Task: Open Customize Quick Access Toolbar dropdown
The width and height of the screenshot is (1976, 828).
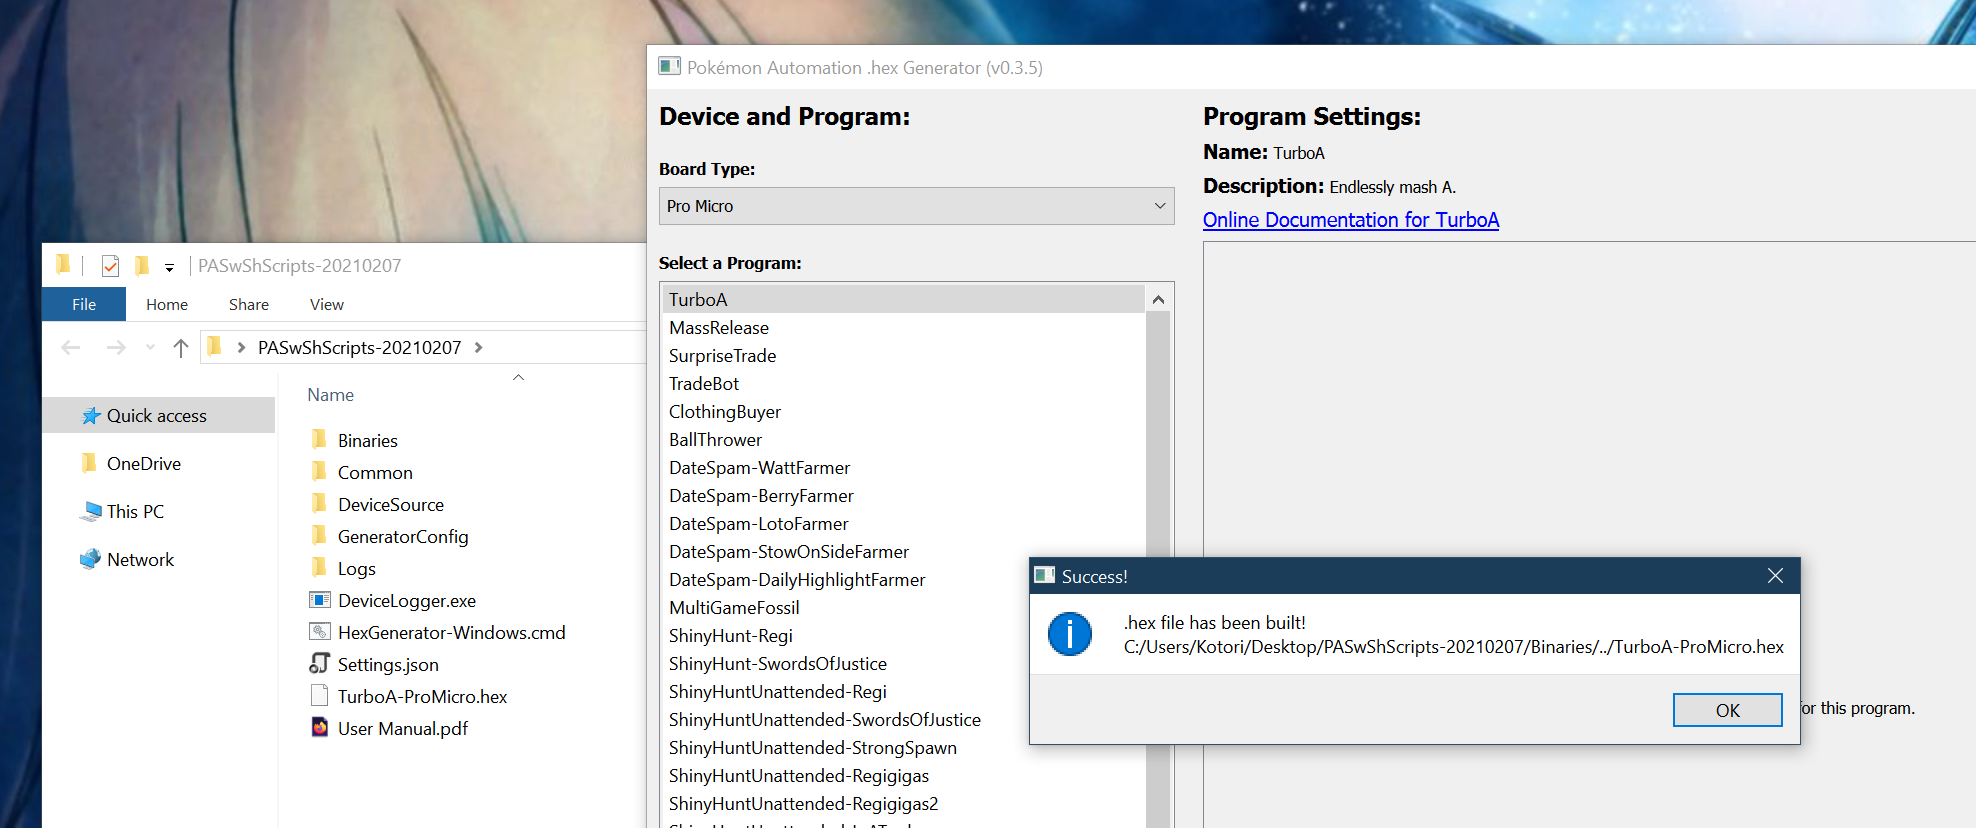Action: tap(169, 267)
